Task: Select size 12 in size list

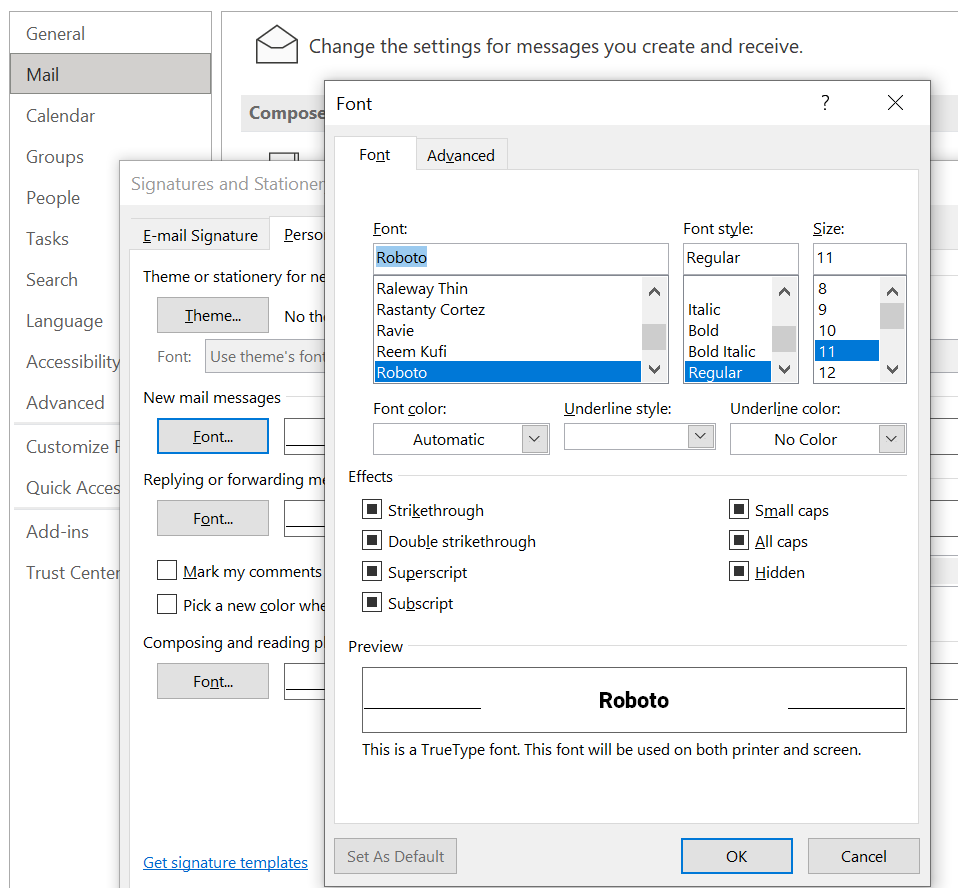Action: (847, 372)
